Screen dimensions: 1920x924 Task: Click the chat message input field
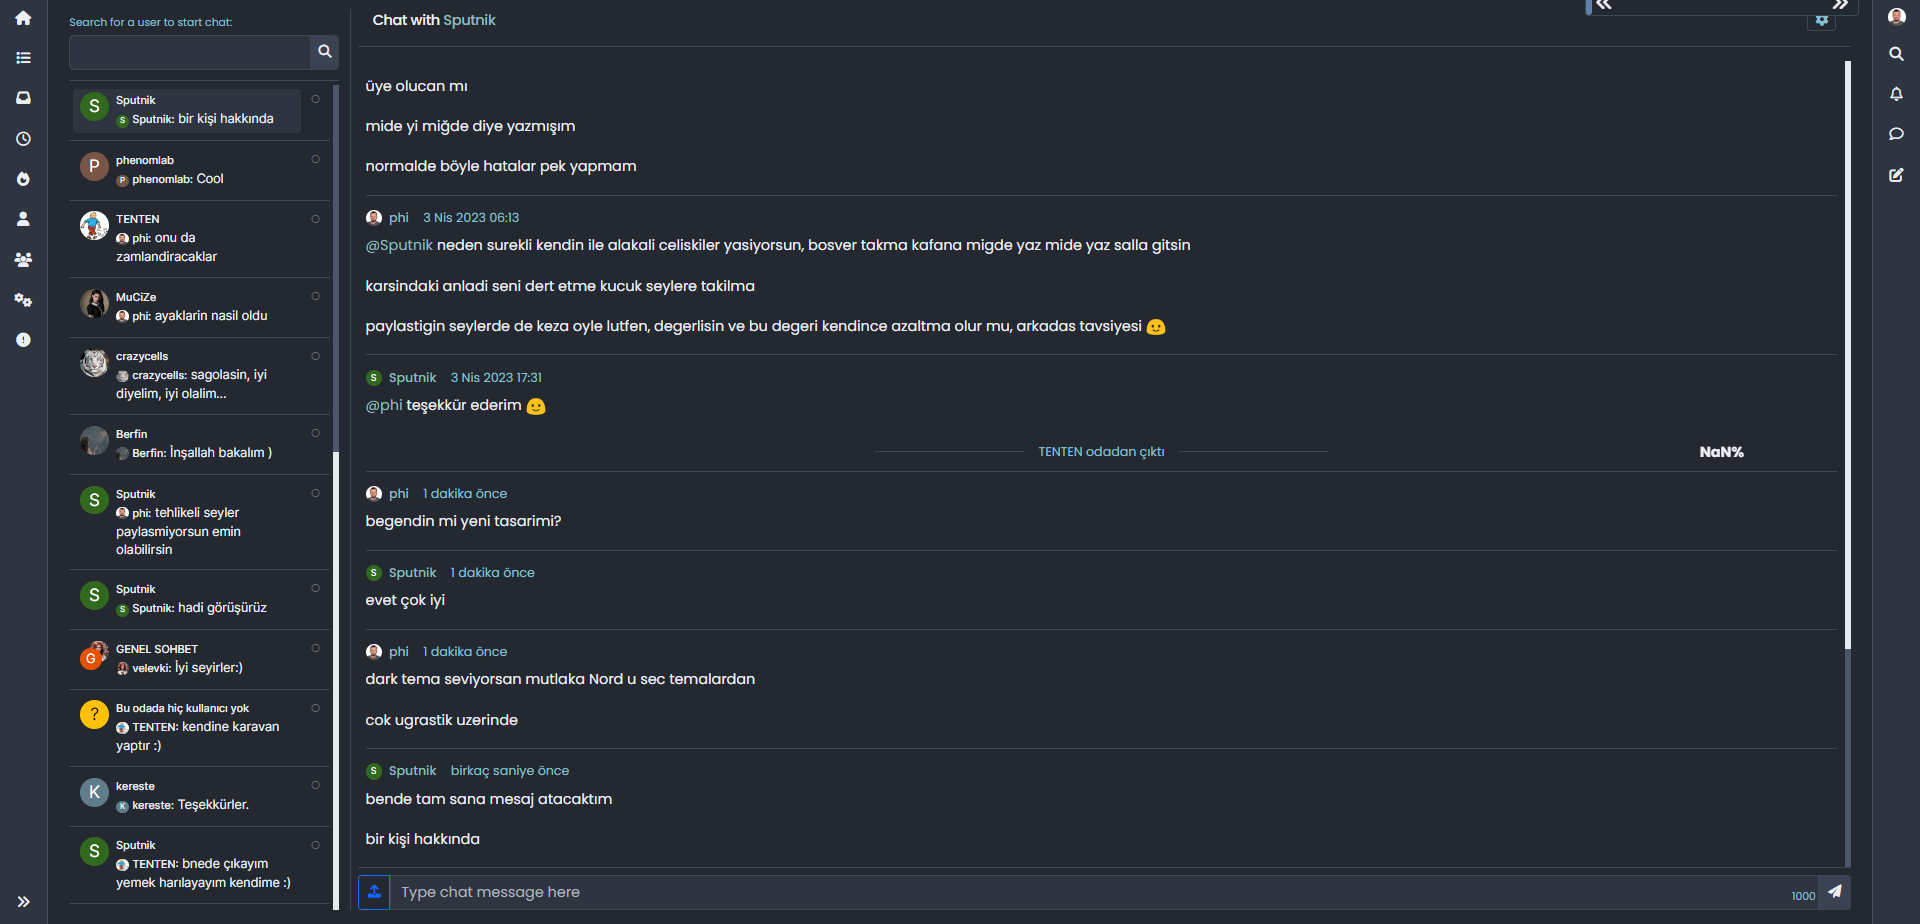[x=1090, y=892]
